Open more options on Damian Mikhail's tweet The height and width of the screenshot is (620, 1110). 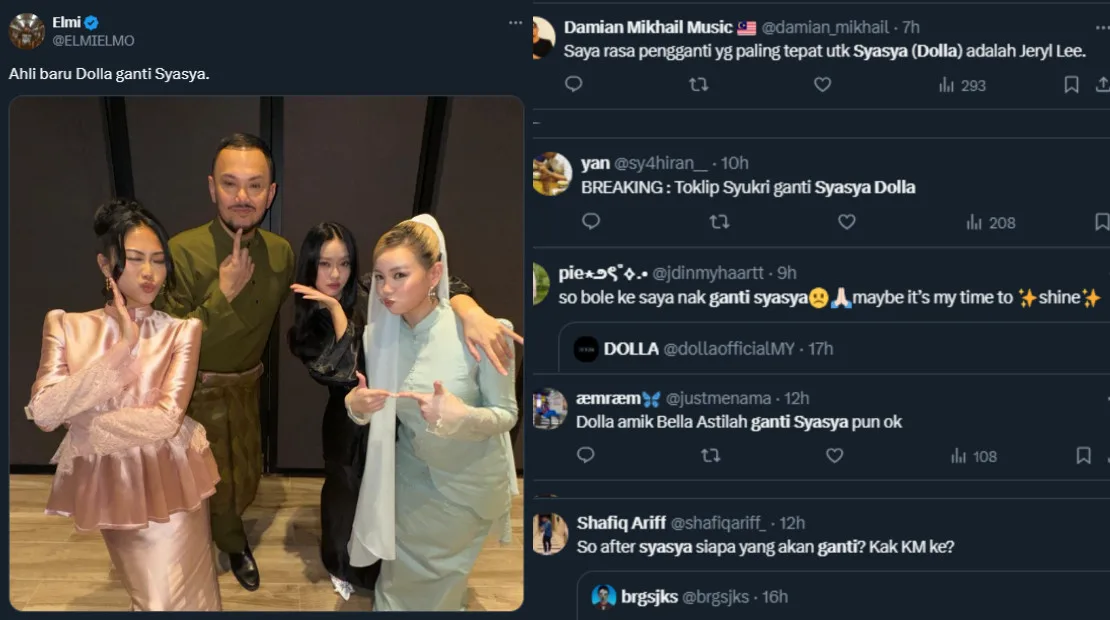pyautogui.click(x=1102, y=27)
